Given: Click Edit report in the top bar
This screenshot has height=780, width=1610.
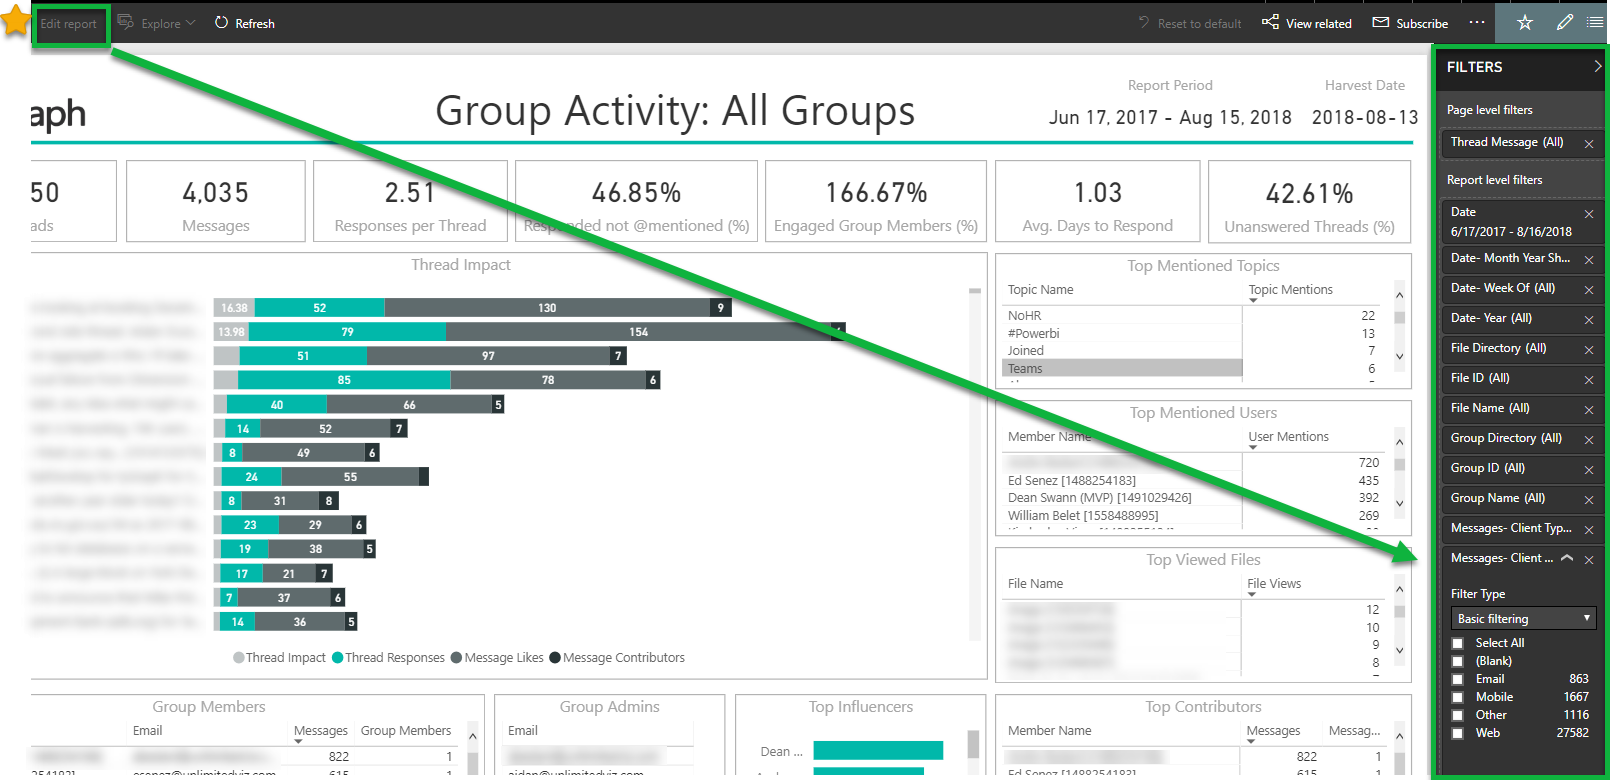Looking at the screenshot, I should pos(69,24).
